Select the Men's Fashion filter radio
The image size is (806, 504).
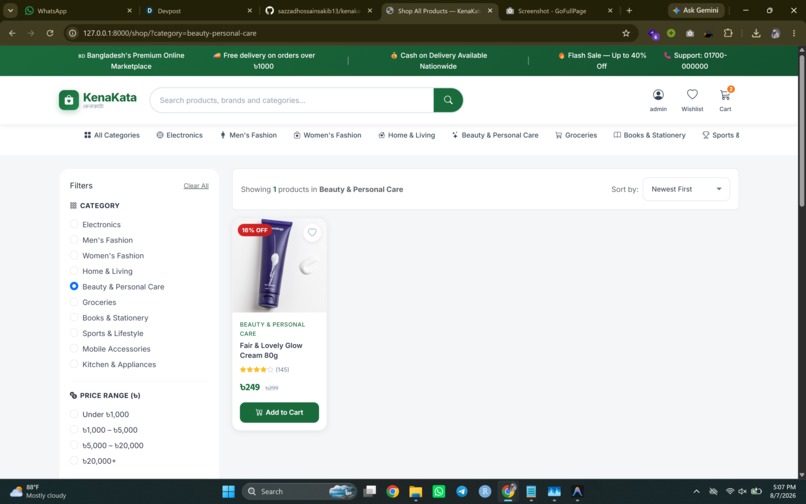click(74, 240)
